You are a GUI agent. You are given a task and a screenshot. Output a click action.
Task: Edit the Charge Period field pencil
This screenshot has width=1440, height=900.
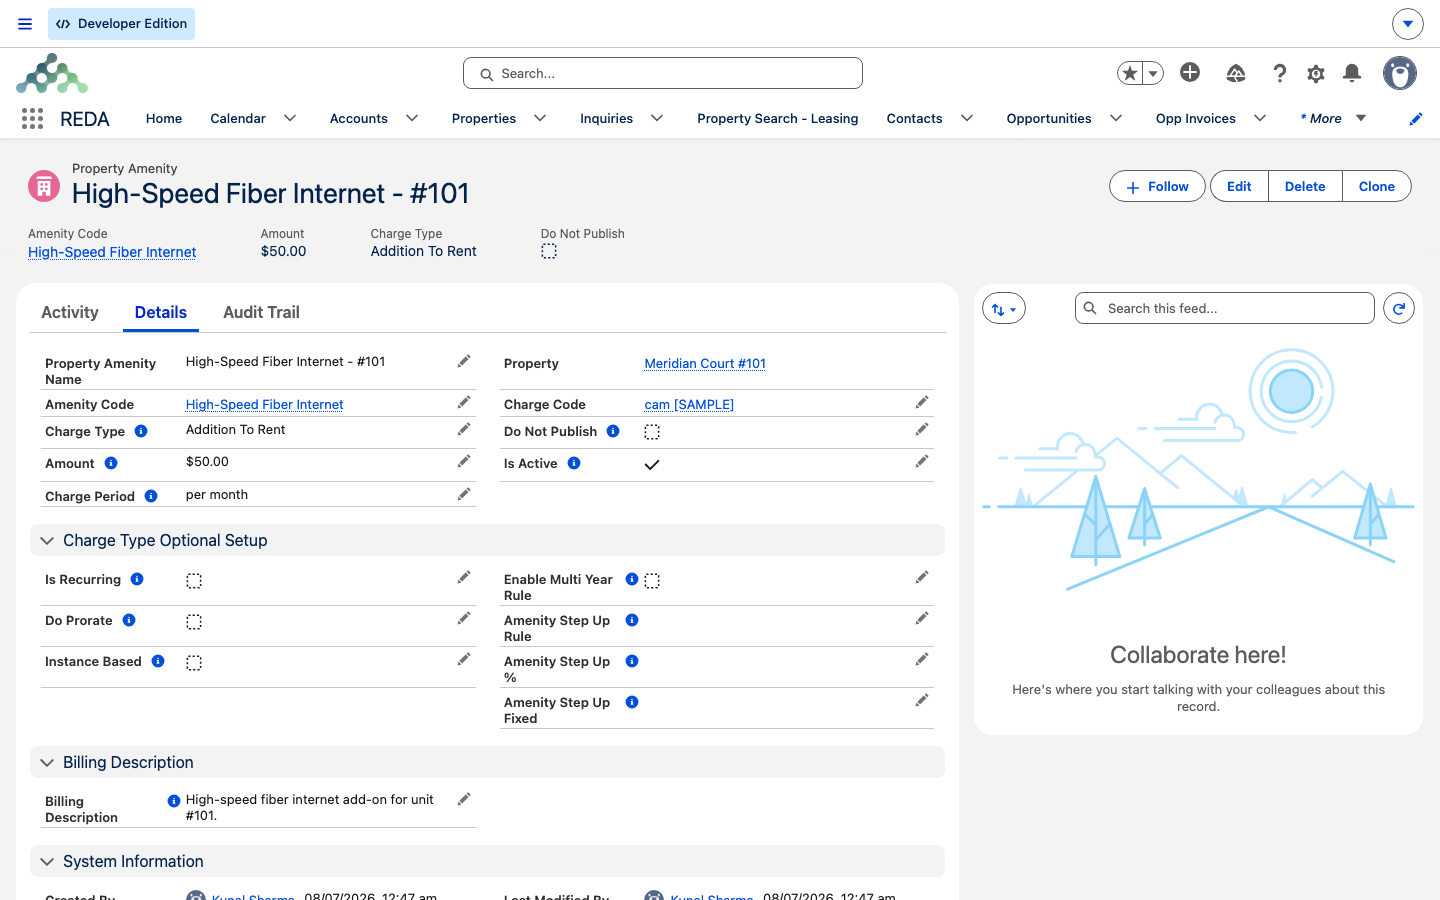pyautogui.click(x=464, y=494)
